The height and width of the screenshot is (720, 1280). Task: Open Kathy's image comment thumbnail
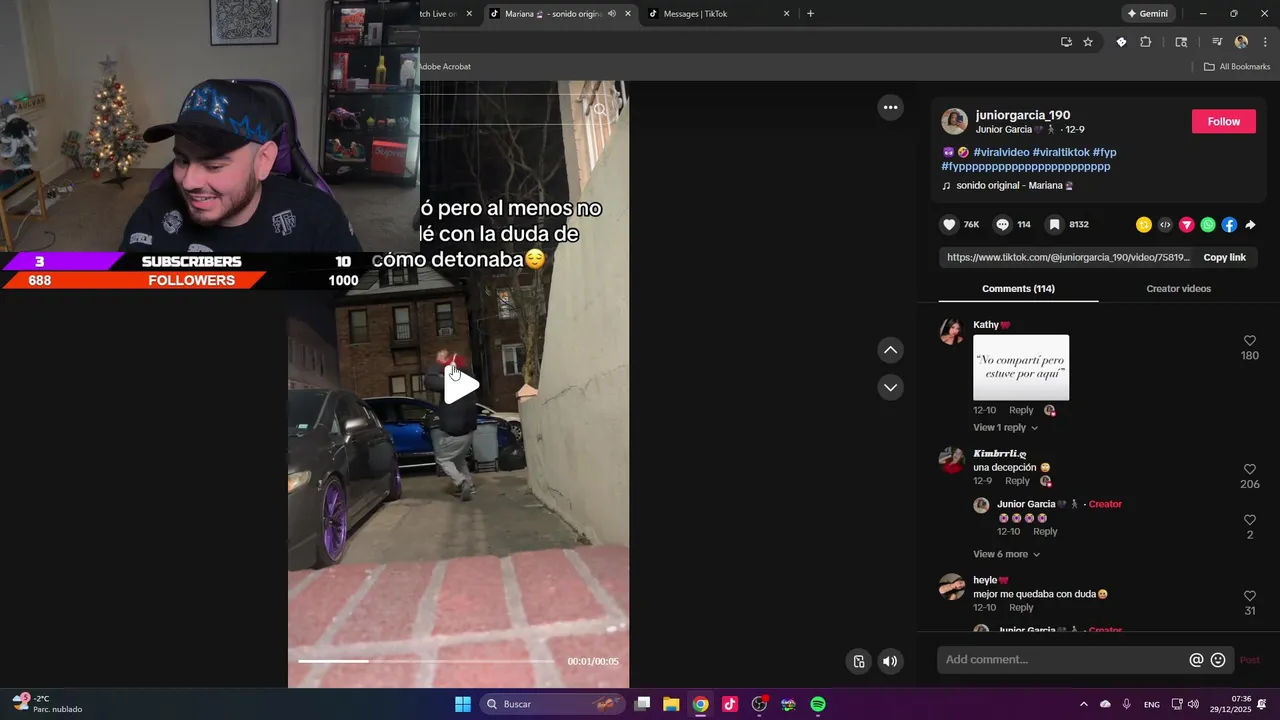1021,367
